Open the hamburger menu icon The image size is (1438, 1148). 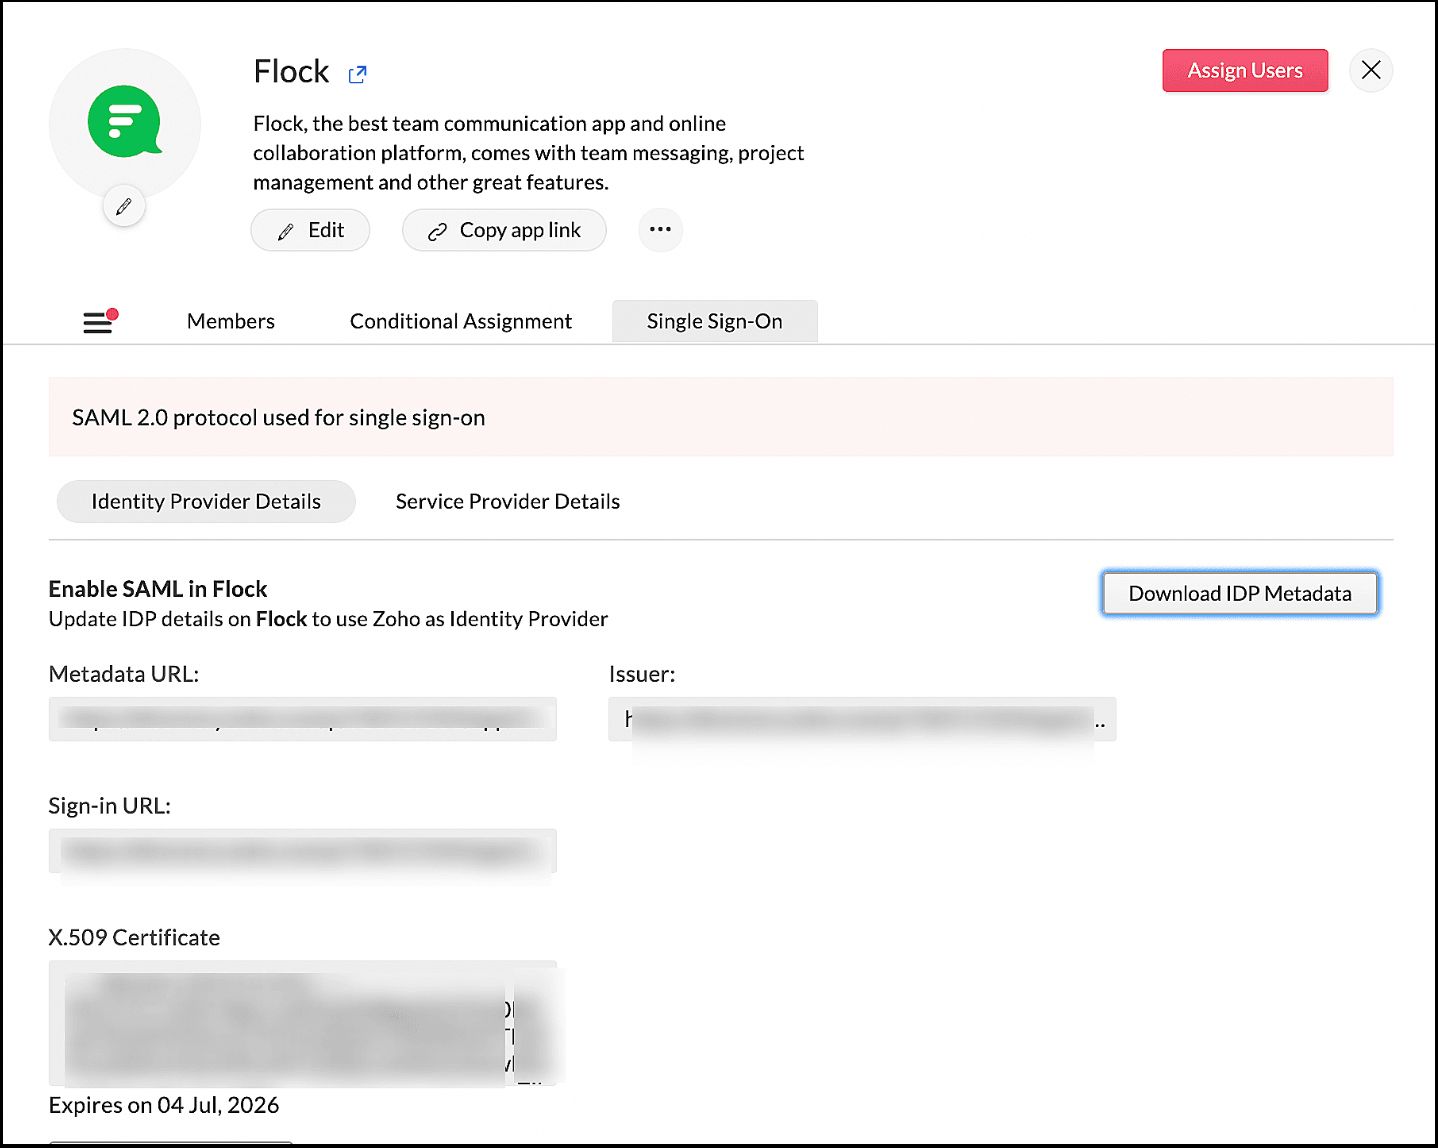(98, 322)
